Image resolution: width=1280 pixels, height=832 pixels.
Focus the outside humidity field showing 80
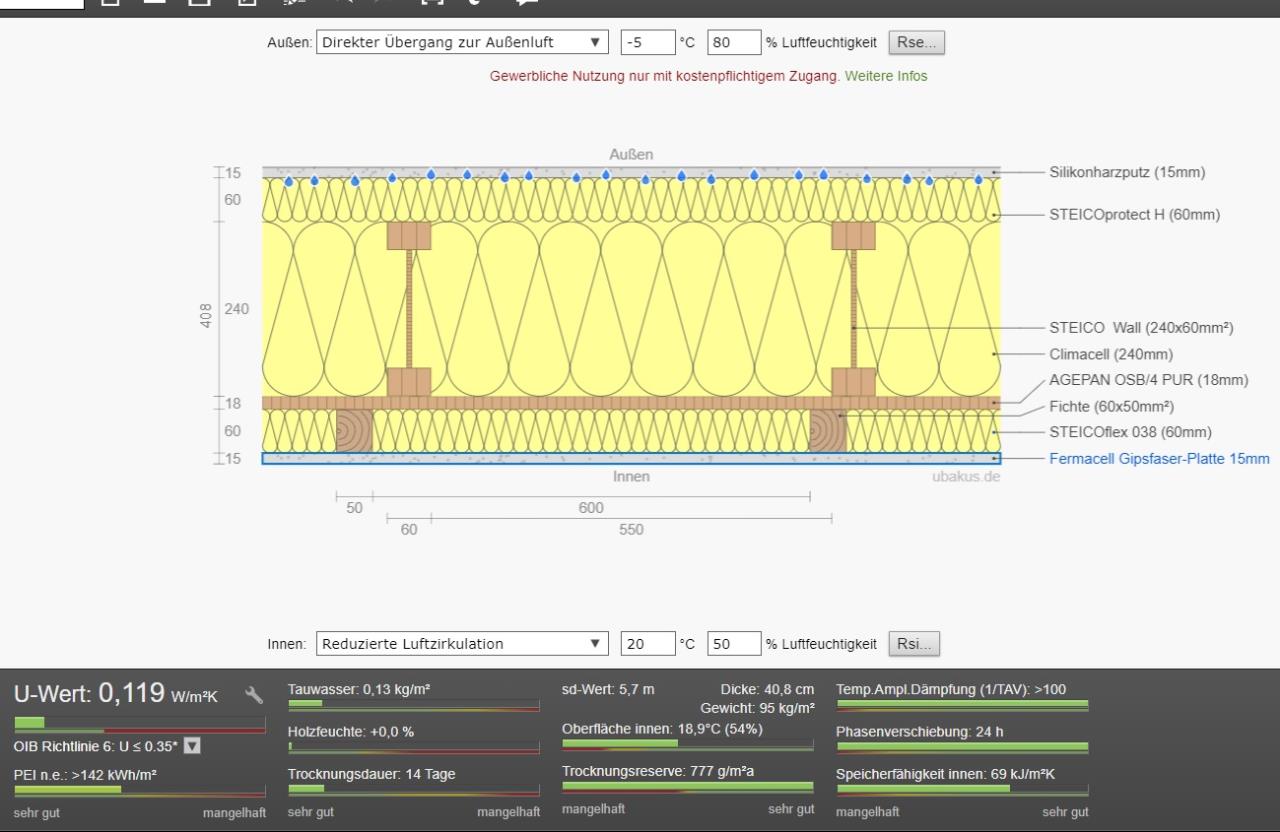tap(733, 42)
